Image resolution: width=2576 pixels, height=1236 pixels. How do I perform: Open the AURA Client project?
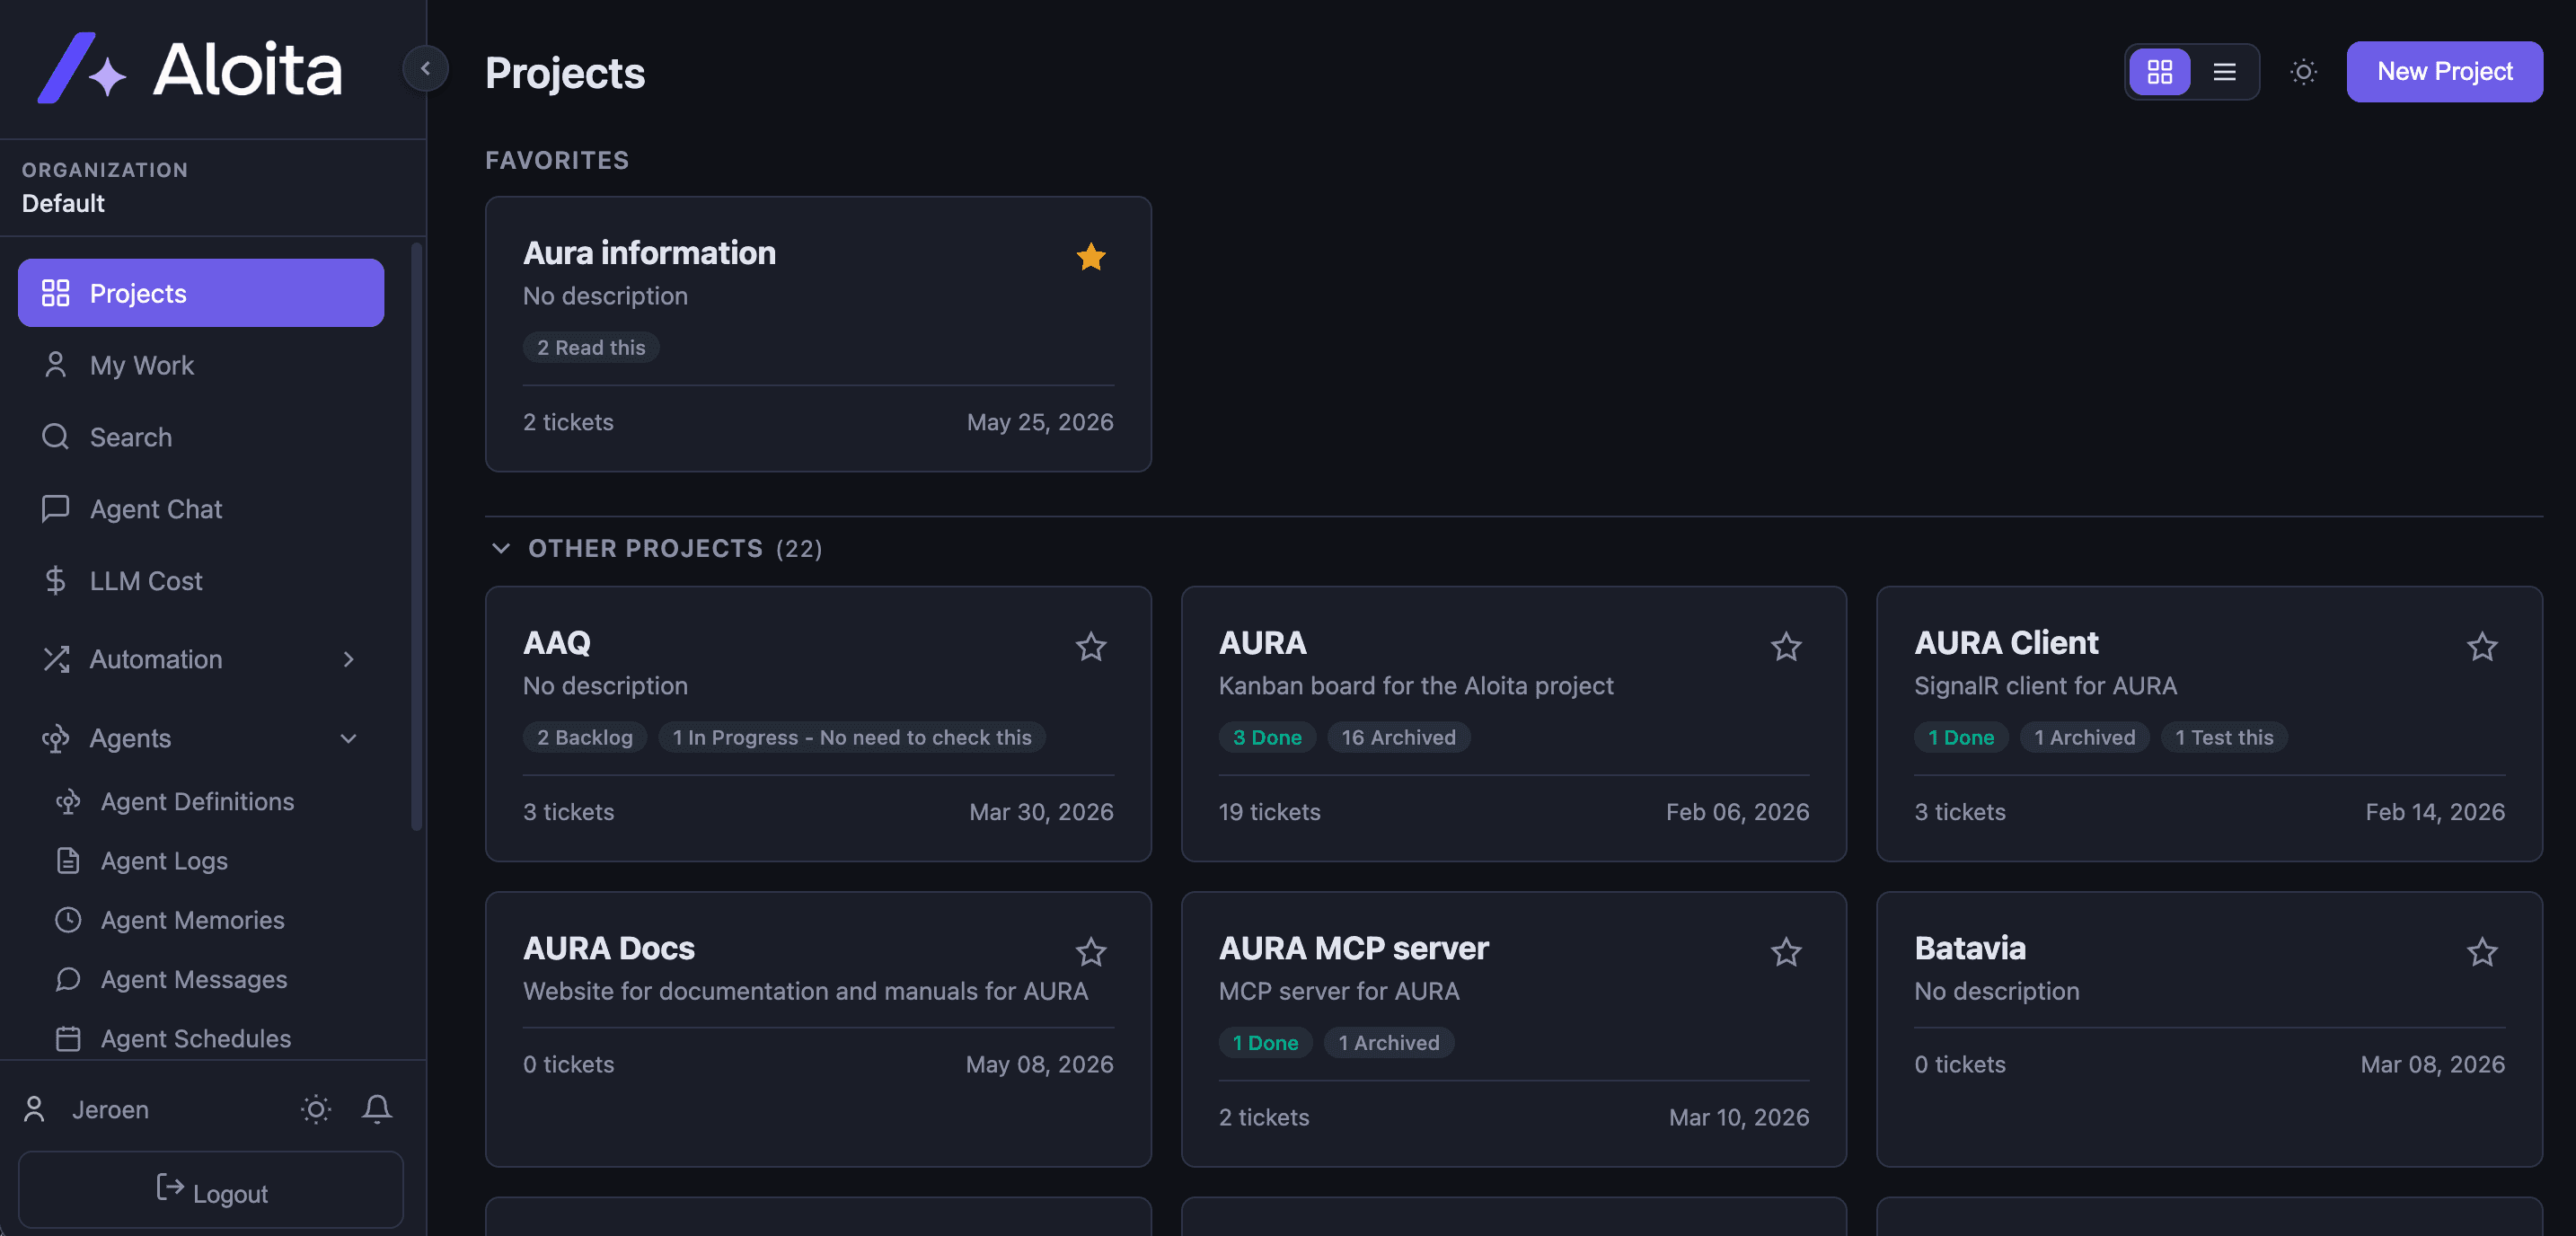click(2209, 724)
